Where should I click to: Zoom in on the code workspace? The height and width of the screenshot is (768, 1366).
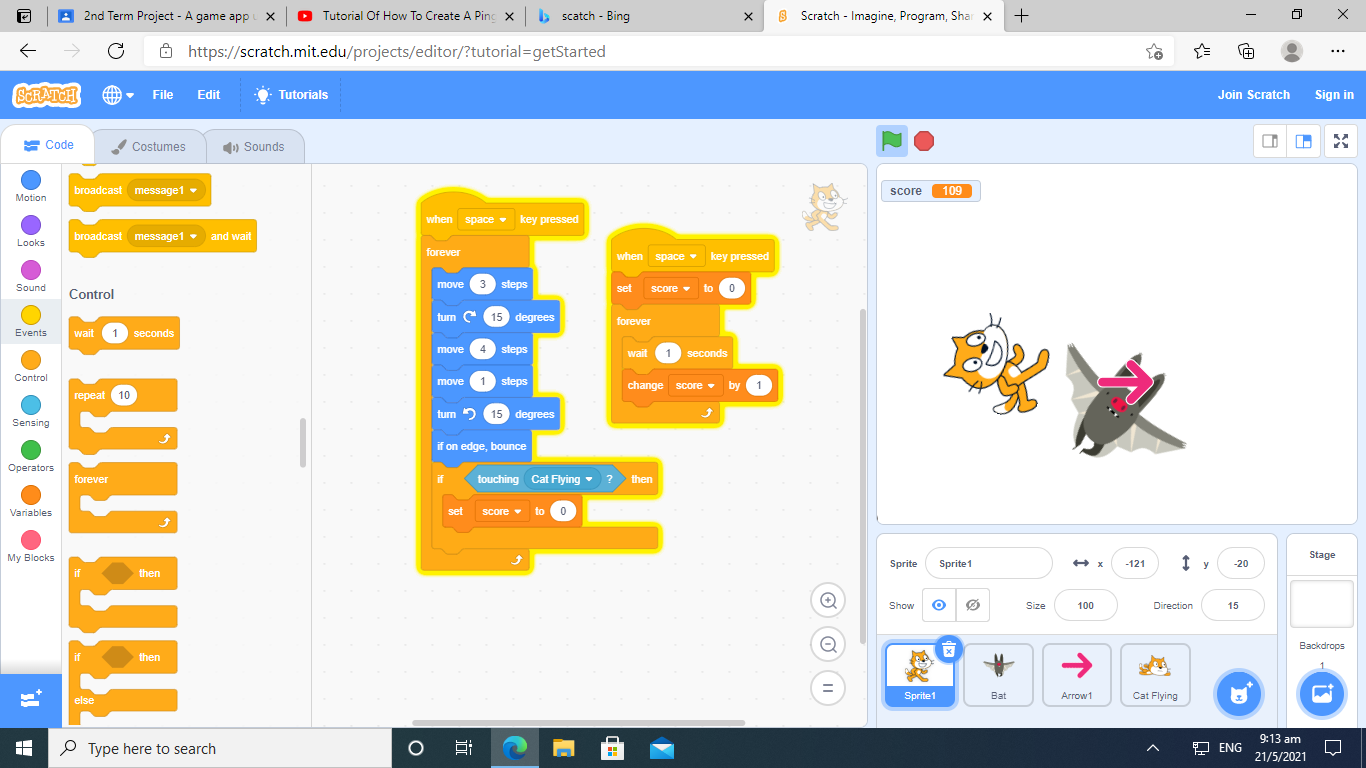pos(828,601)
